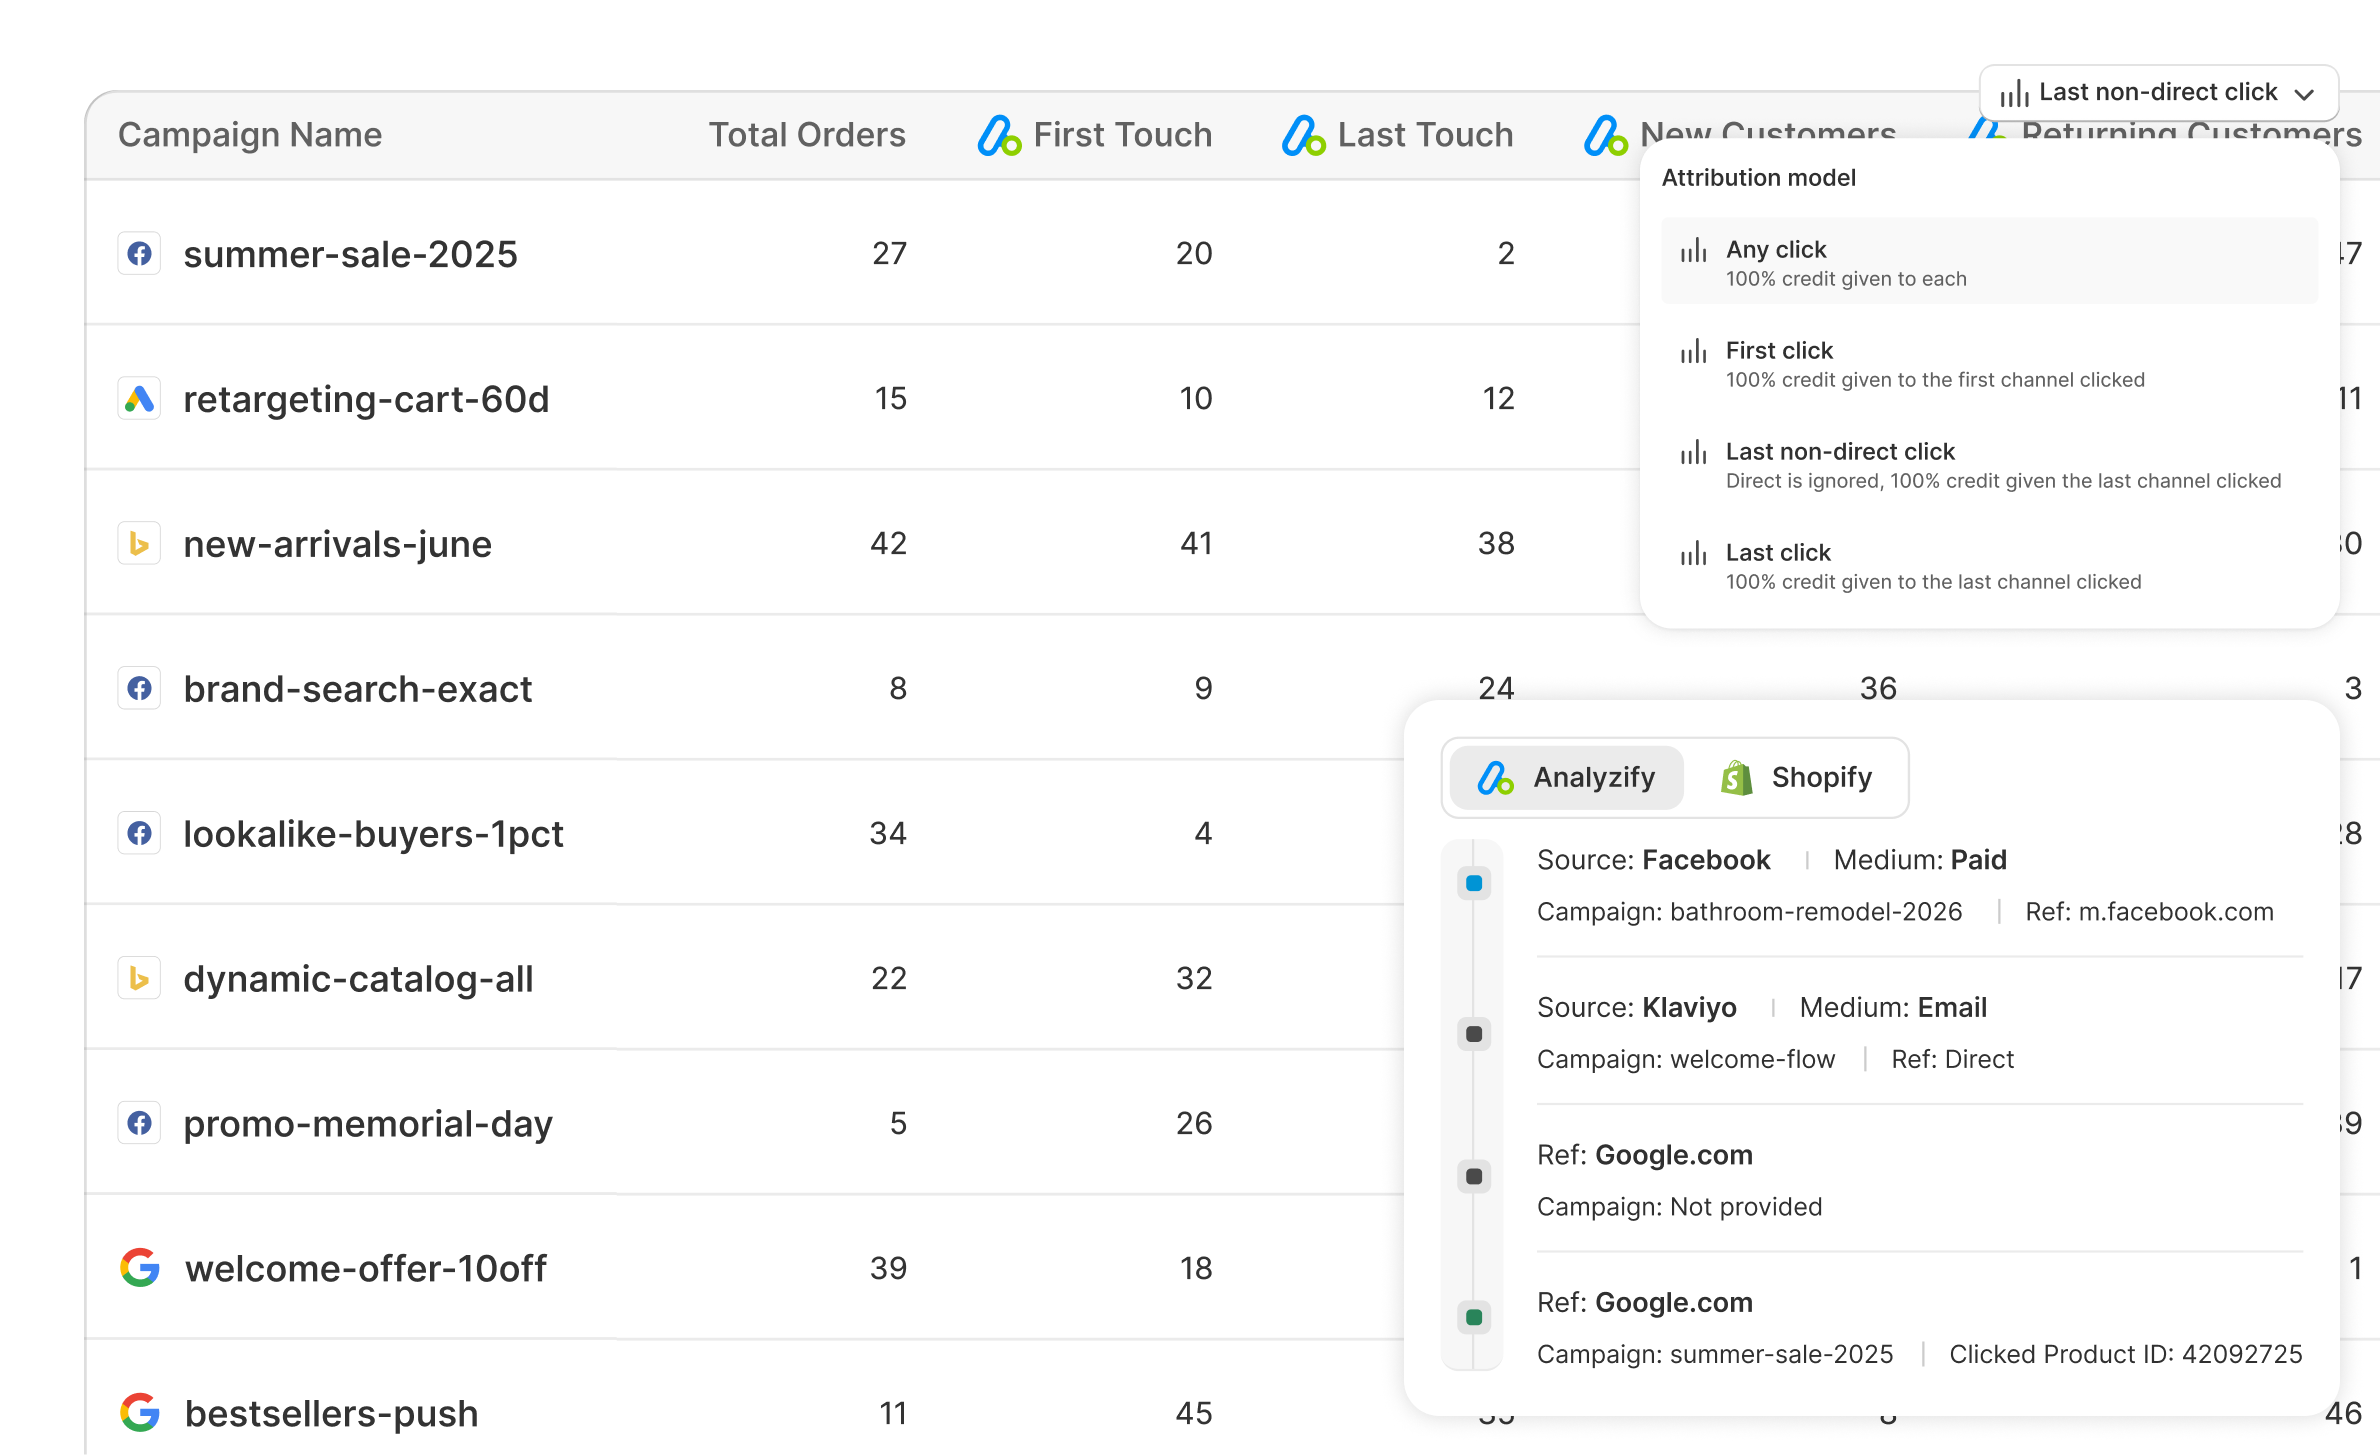Image resolution: width=2380 pixels, height=1455 pixels.
Task: Click Google icon beside welcome-offer-10off
Action: [140, 1268]
